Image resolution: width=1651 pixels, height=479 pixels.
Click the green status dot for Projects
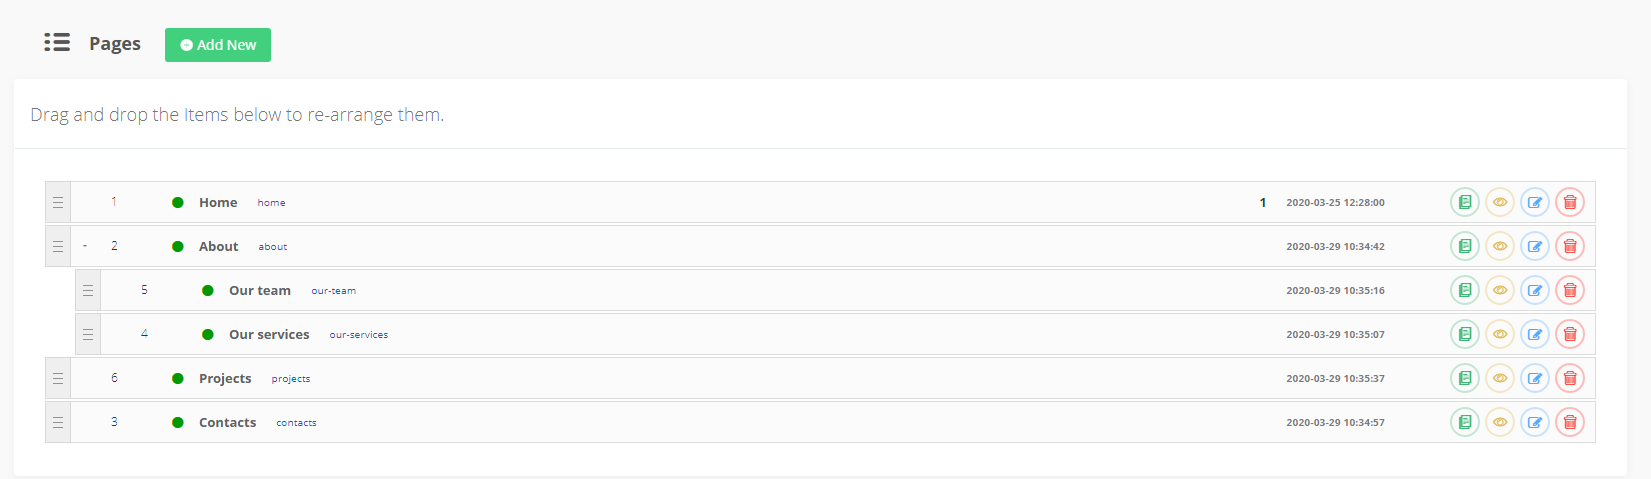click(178, 379)
